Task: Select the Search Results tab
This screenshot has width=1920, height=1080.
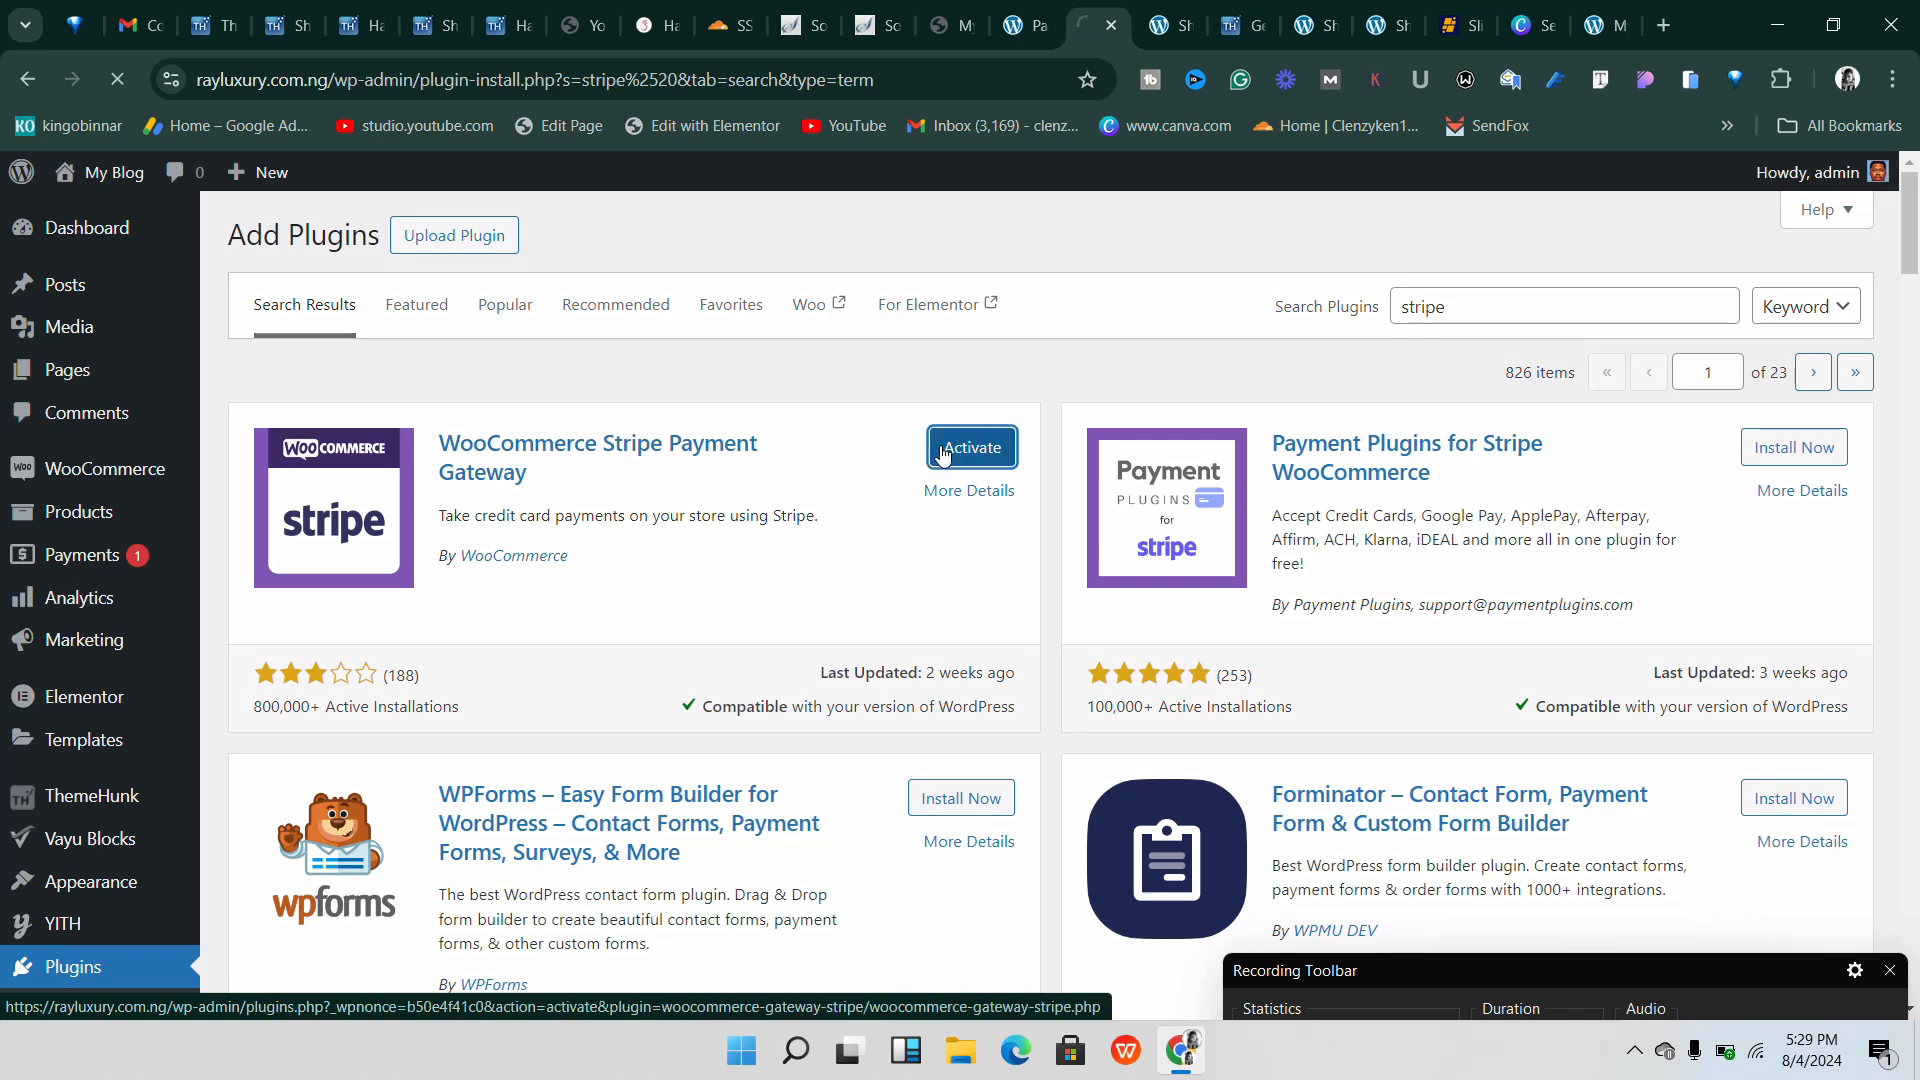Action: point(304,305)
